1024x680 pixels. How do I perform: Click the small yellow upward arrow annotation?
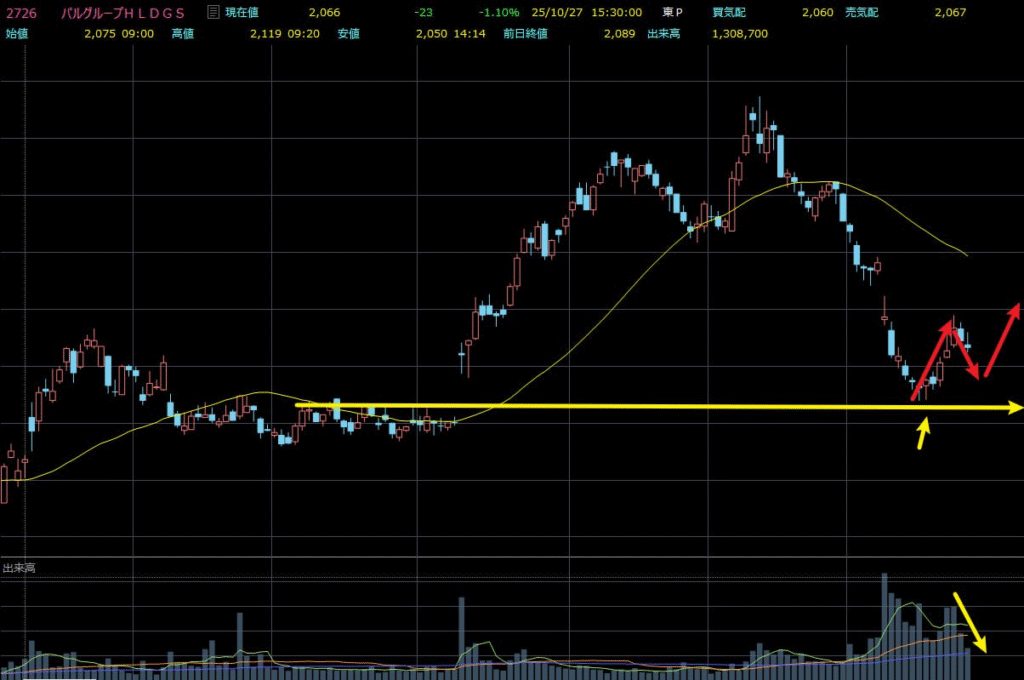(x=924, y=431)
